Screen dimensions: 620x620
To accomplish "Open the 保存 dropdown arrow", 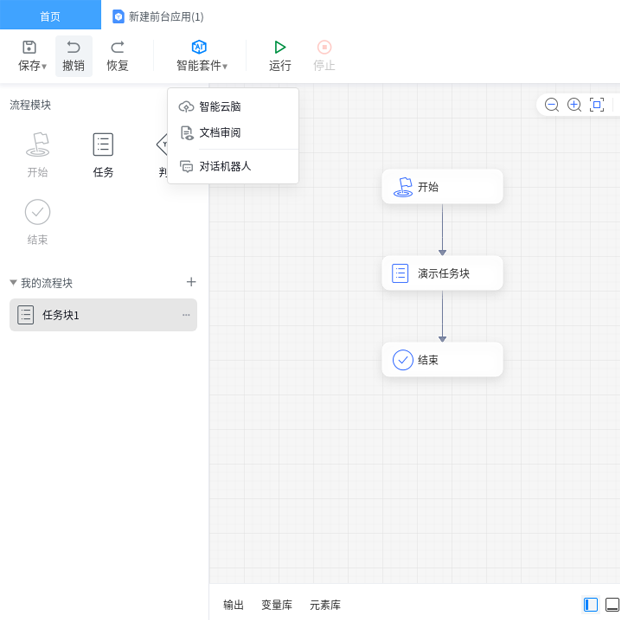I will (45, 67).
